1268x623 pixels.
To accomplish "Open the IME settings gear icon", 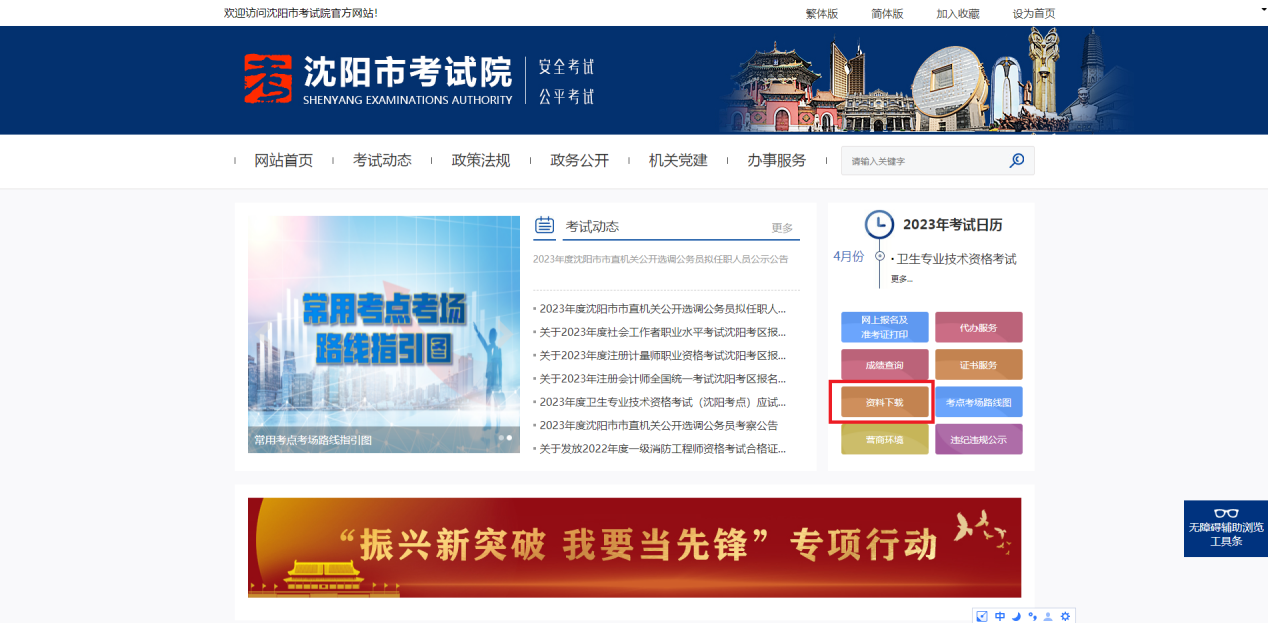I will tap(1065, 616).
